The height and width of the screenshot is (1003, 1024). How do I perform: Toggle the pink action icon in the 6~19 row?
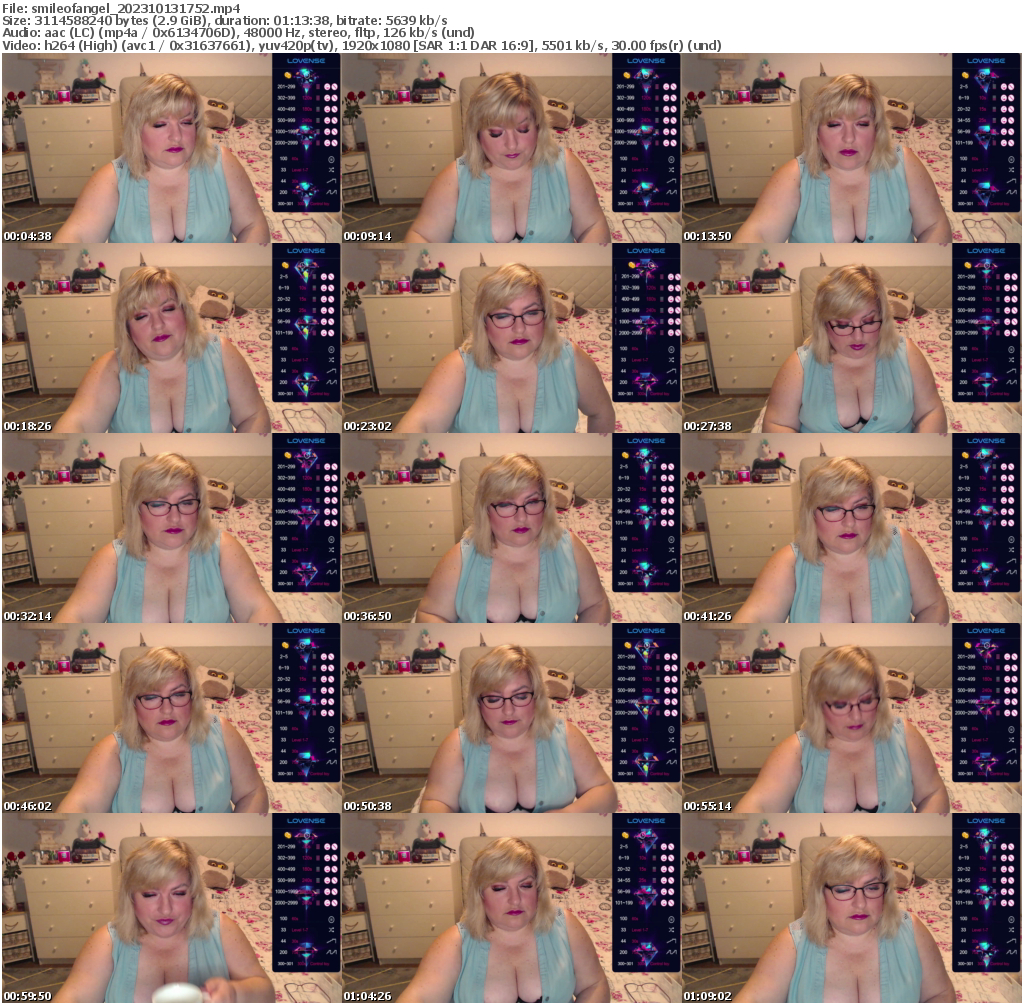click(x=1004, y=99)
